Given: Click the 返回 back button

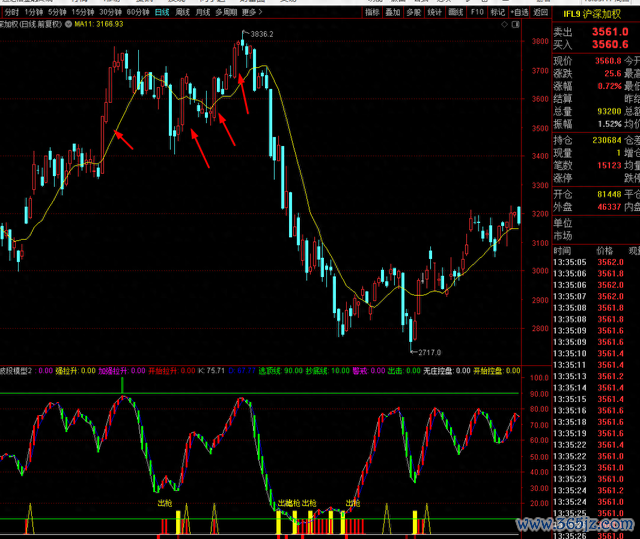Looking at the screenshot, I should (x=540, y=12).
